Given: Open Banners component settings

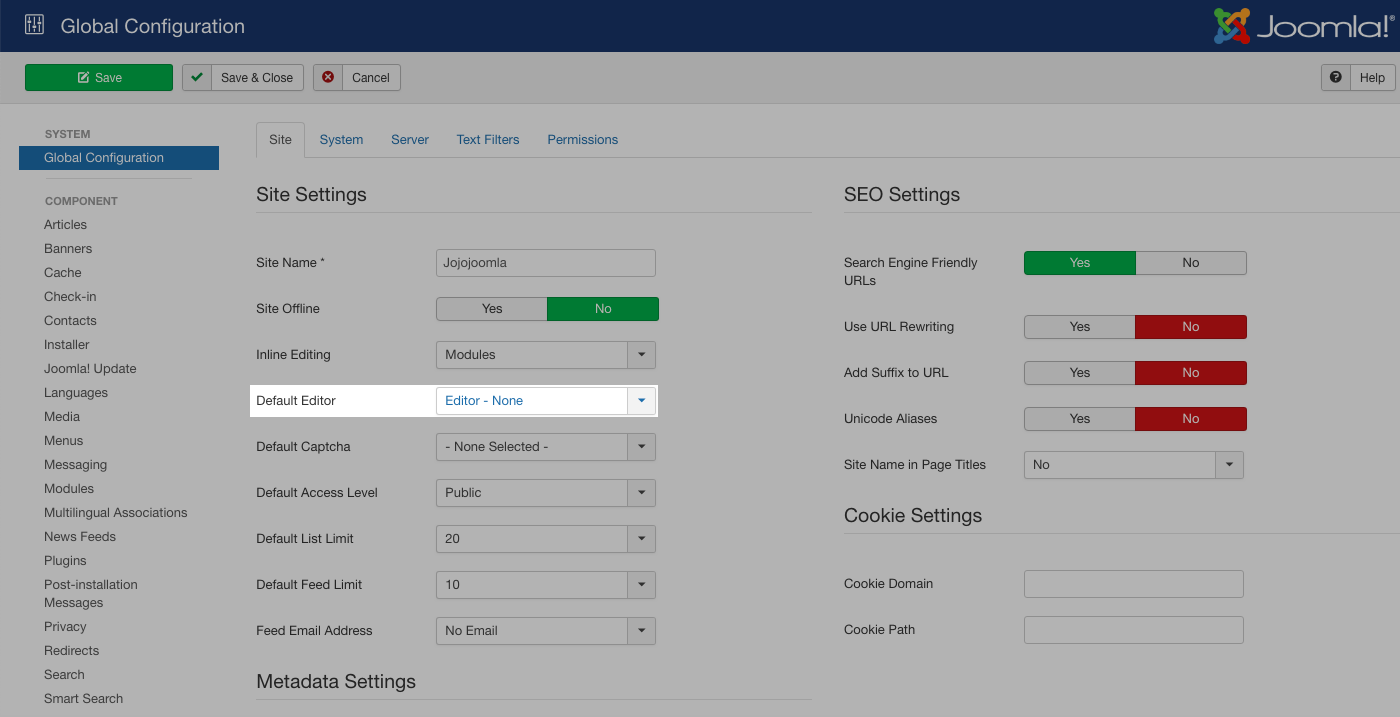Looking at the screenshot, I should point(68,249).
